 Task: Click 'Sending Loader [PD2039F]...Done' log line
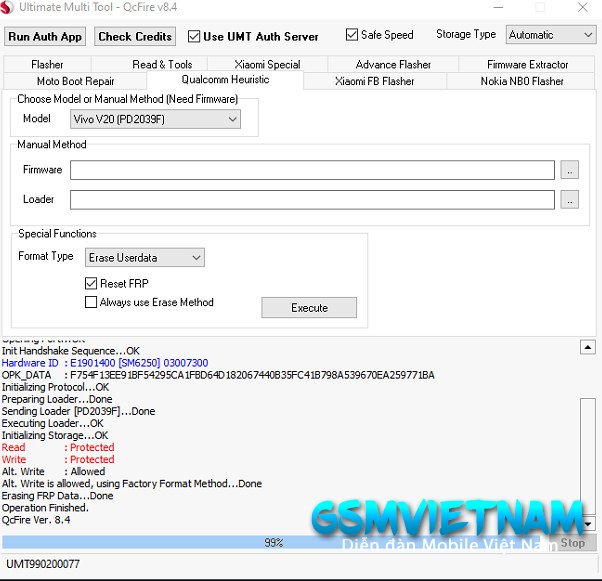(78, 411)
